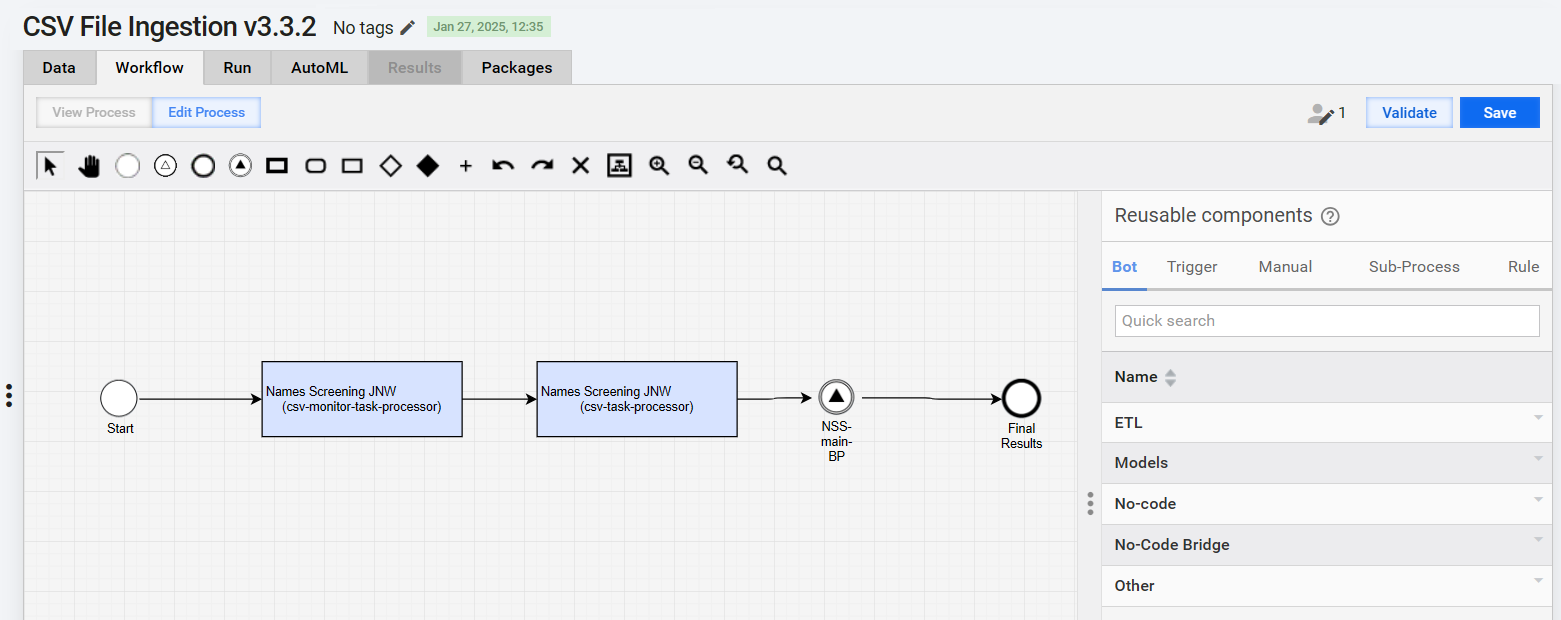The image size is (1561, 620).
Task: Switch to Sub-Process components tab
Action: tap(1414, 267)
